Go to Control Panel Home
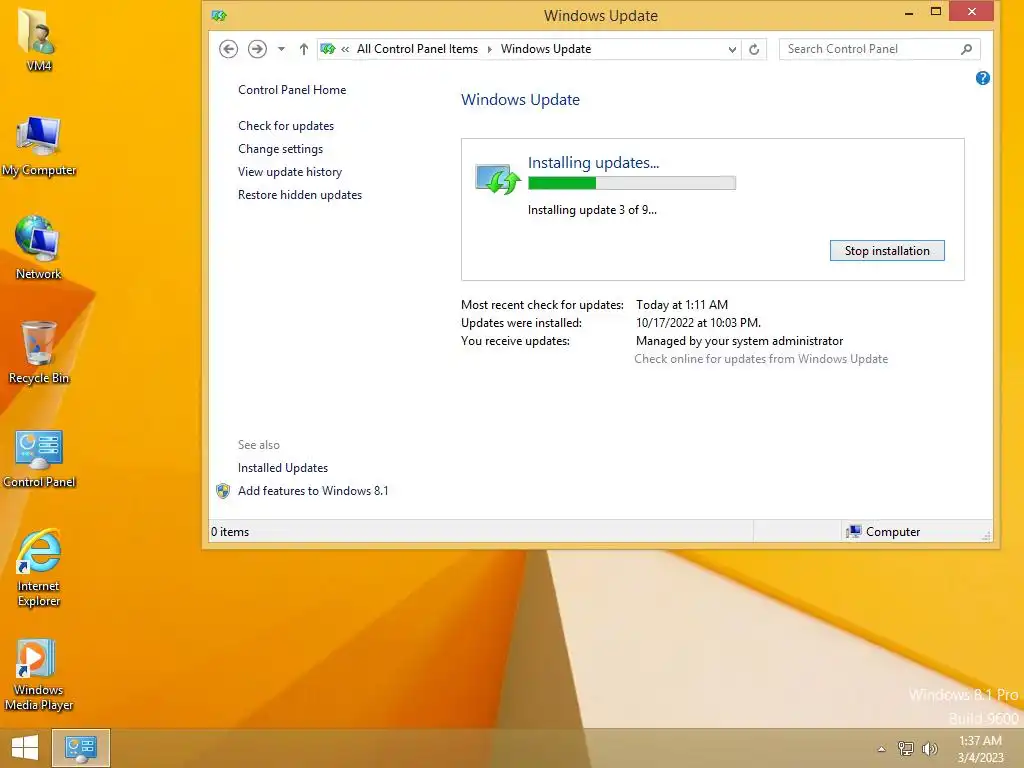 coord(292,90)
